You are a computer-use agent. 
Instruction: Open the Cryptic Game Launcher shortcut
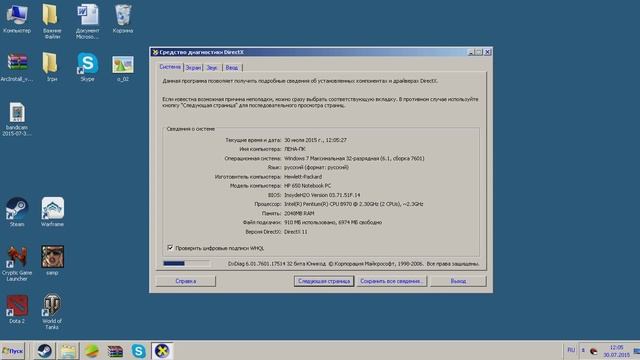tap(17, 264)
